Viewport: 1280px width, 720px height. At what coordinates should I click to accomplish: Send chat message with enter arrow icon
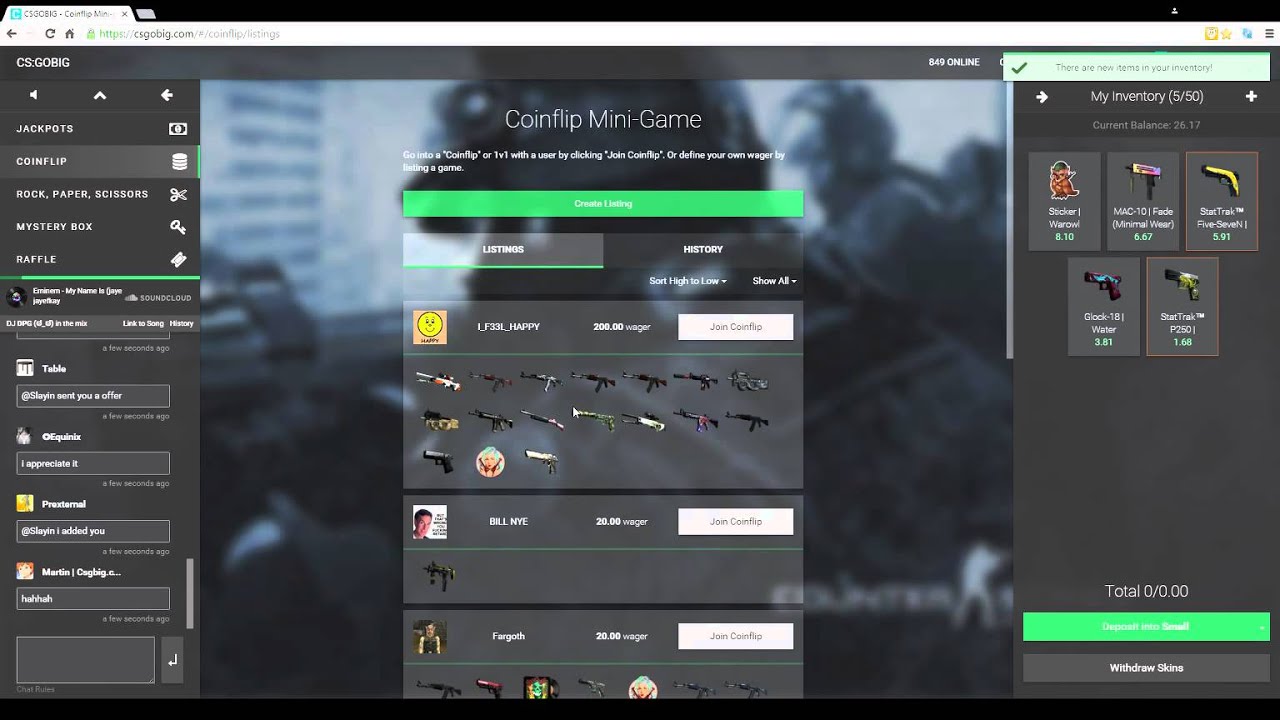172,660
